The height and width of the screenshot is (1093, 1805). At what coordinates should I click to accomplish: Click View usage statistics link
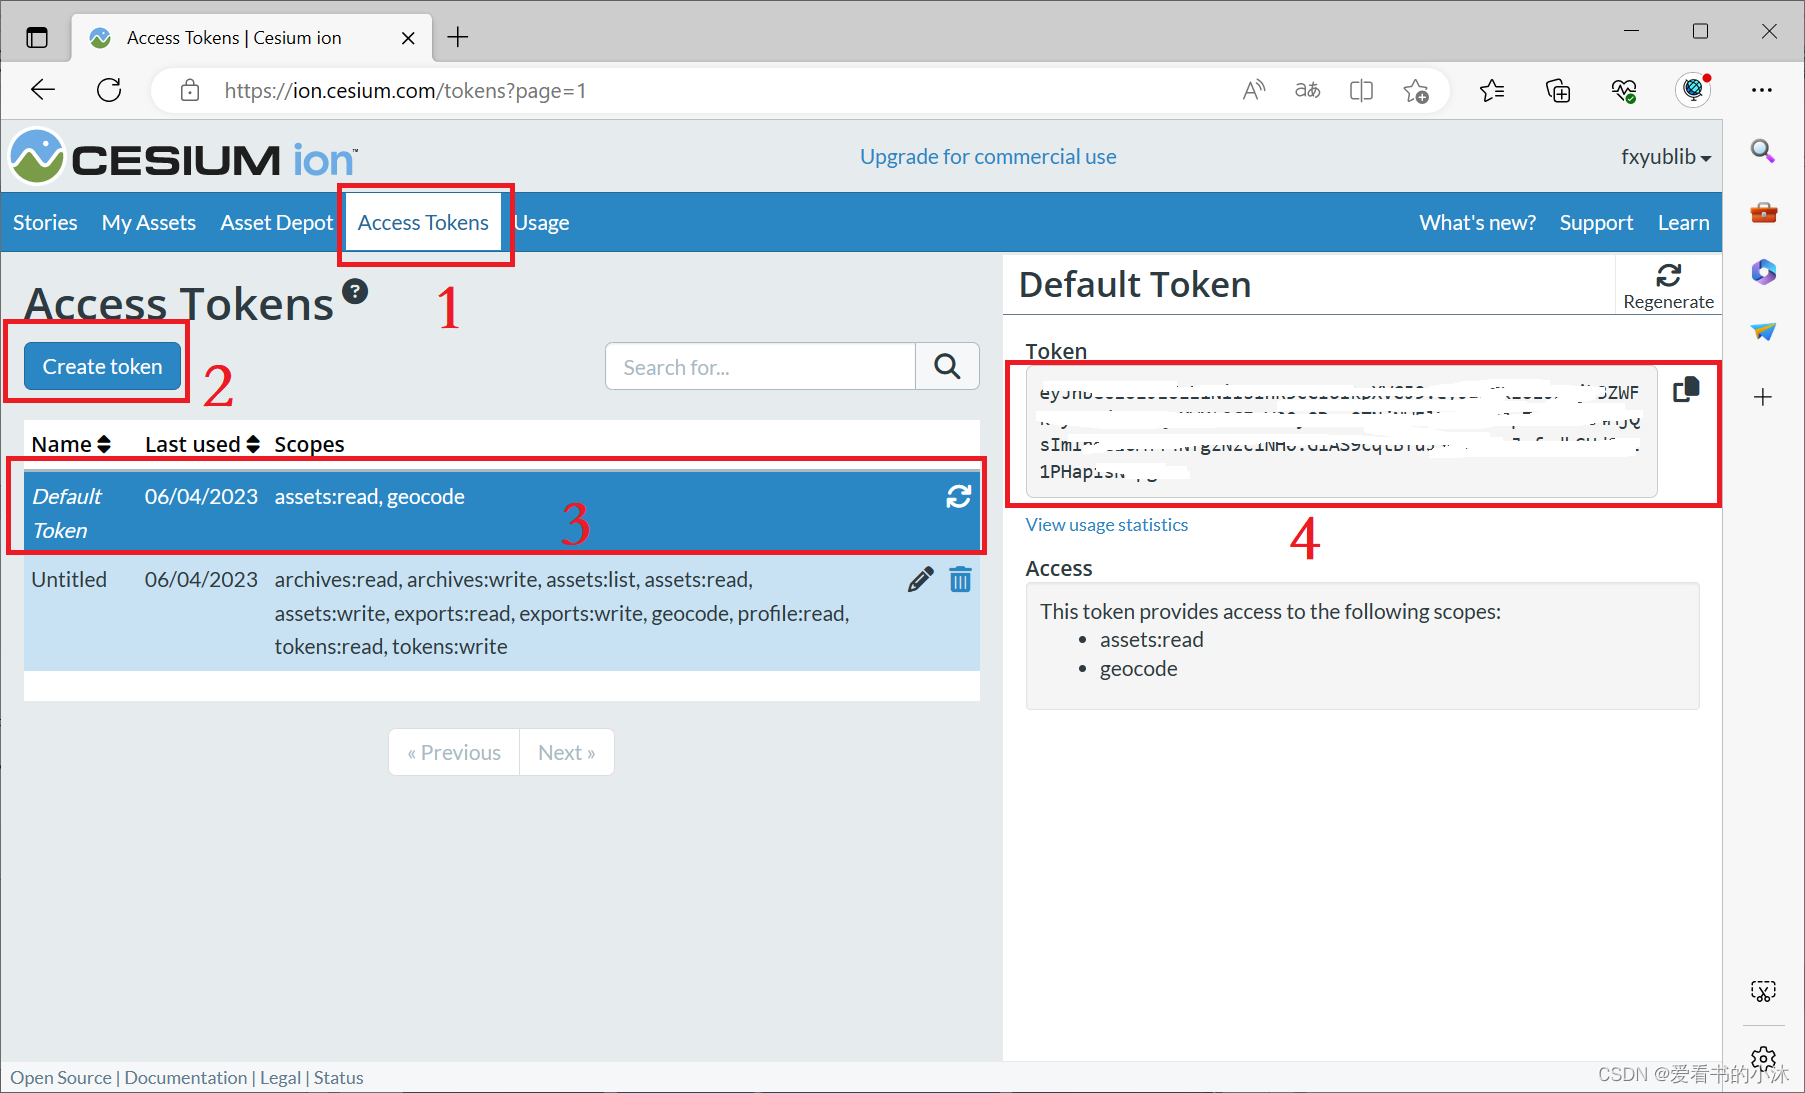tap(1107, 525)
